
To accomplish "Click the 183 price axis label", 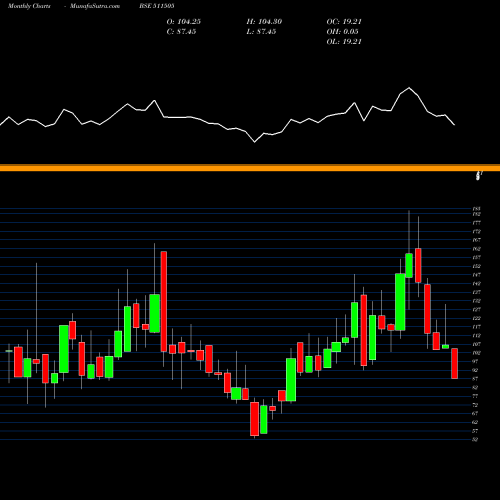I will point(476,209).
